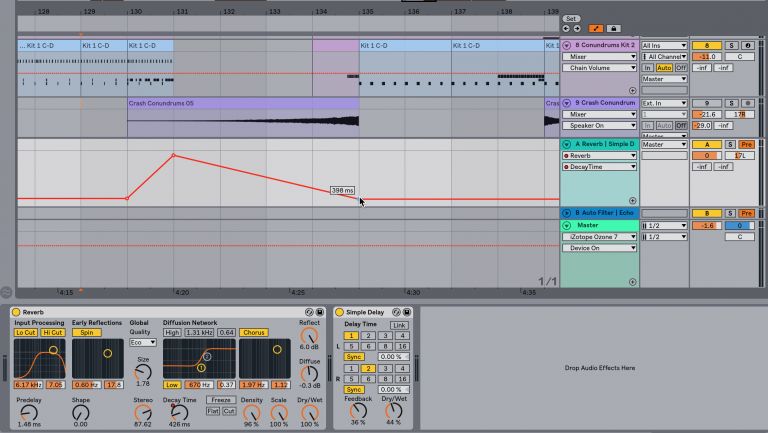Image resolution: width=768 pixels, height=433 pixels.
Task: Collapse the 8 Conundrums Kit 2 track
Action: pyautogui.click(x=567, y=46)
